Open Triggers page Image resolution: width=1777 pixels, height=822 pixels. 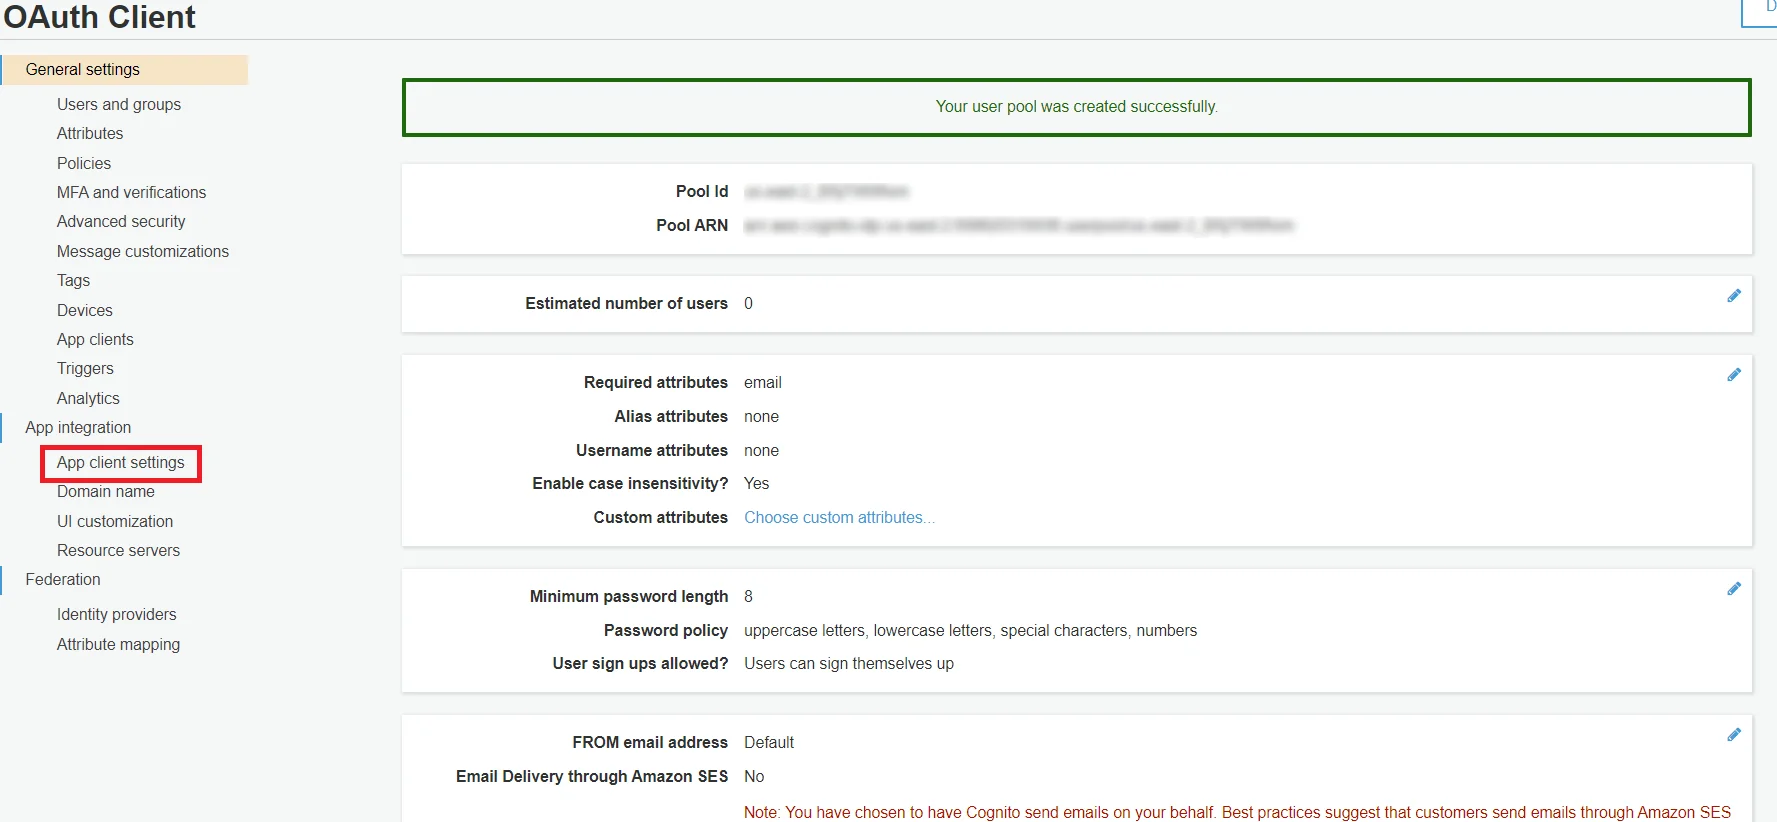[x=85, y=368]
